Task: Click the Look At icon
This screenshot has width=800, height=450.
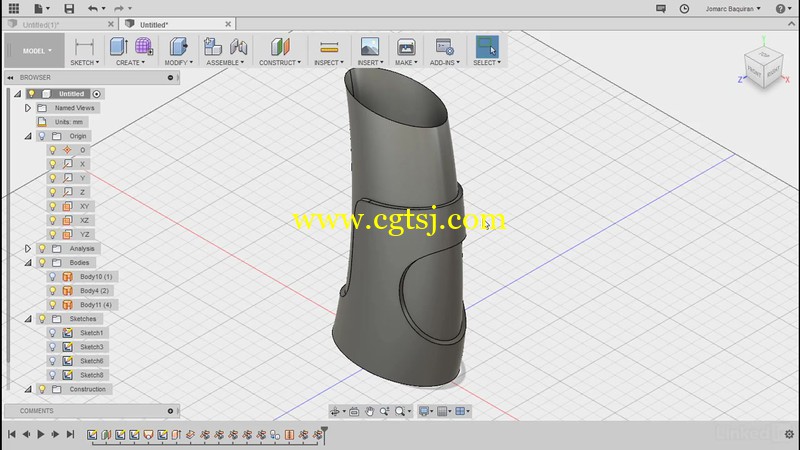Action: pos(354,411)
